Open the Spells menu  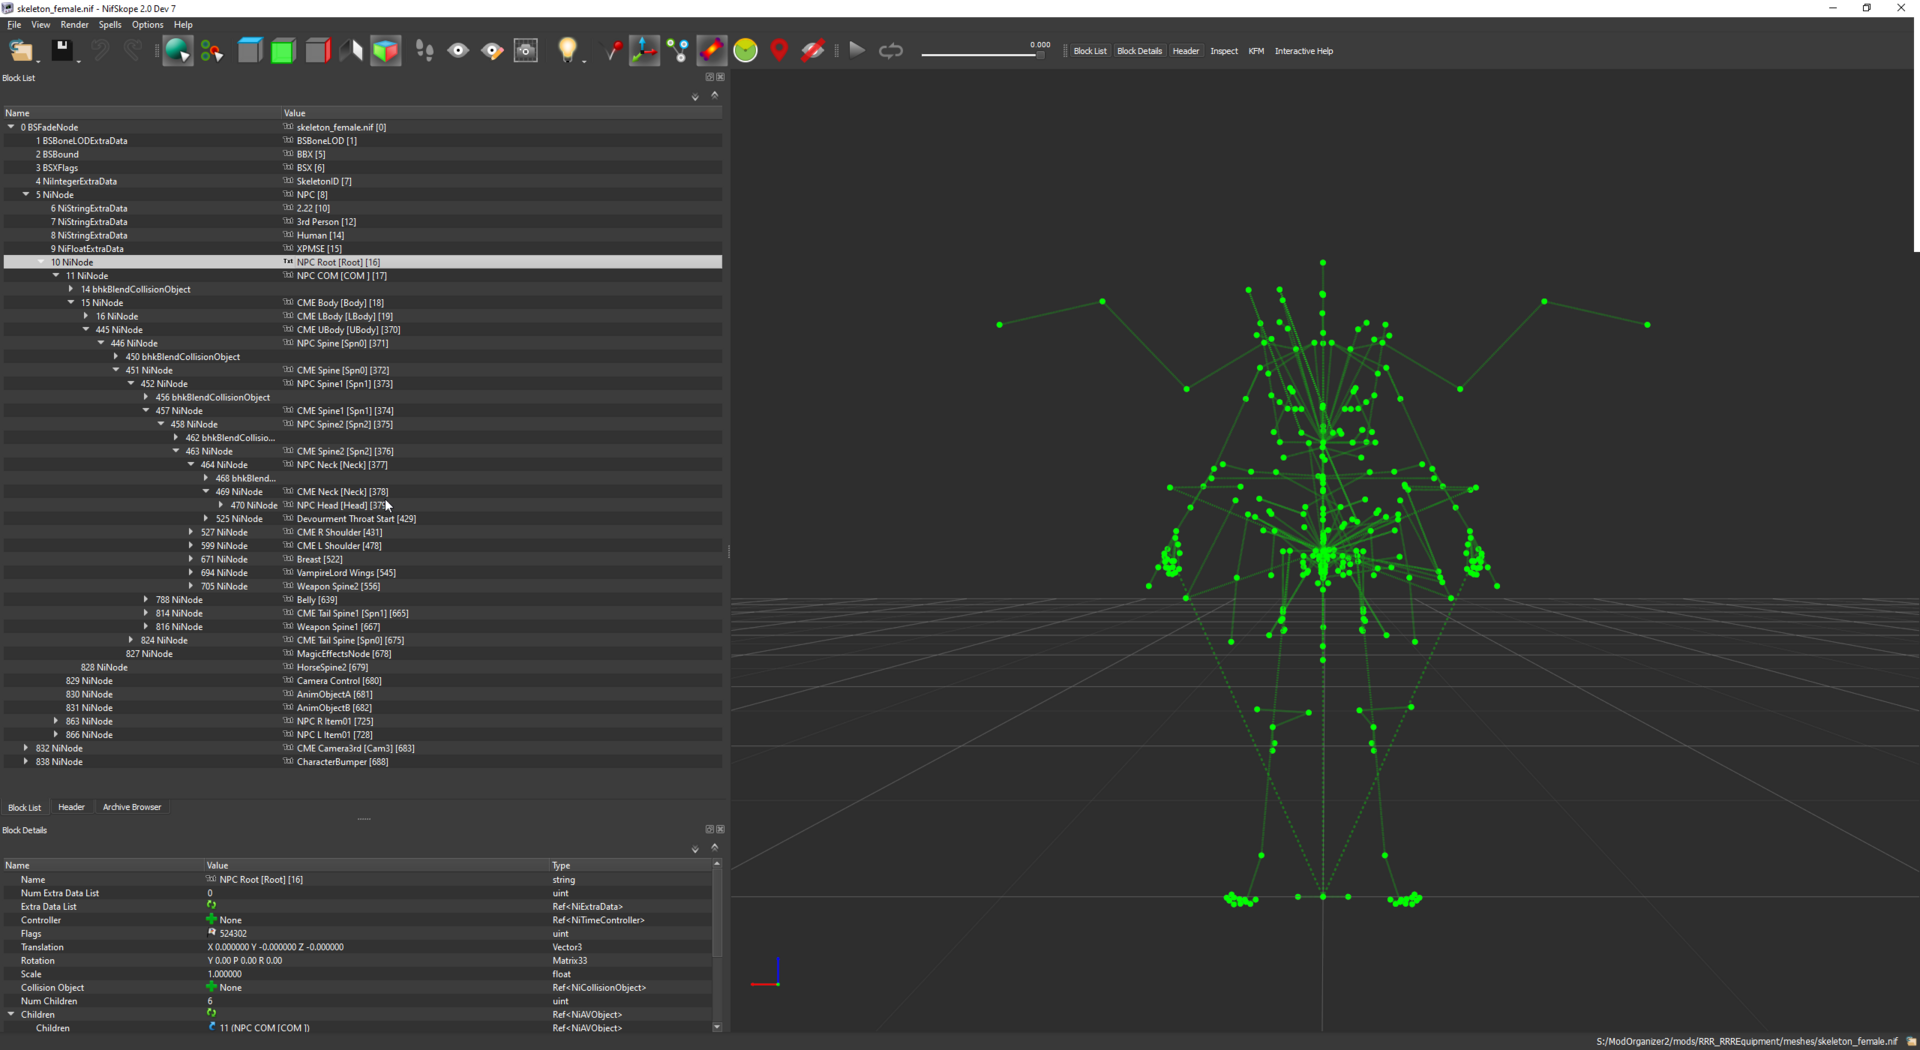tap(110, 25)
